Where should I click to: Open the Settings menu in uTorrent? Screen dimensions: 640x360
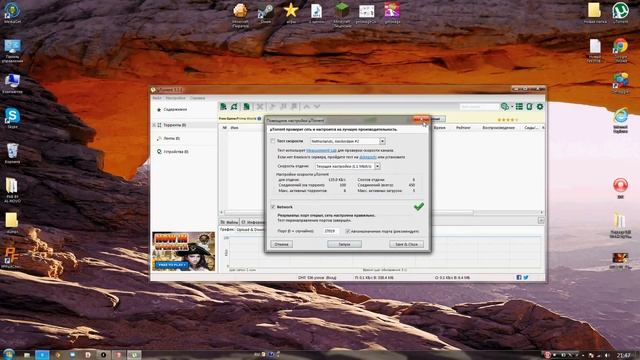[x=175, y=98]
